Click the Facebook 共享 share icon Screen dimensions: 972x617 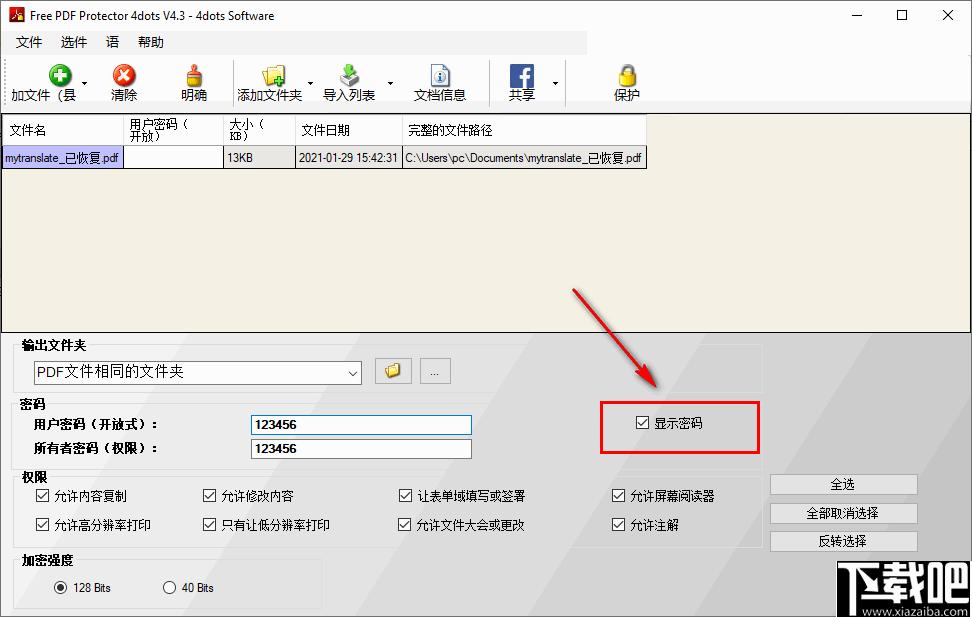point(521,76)
